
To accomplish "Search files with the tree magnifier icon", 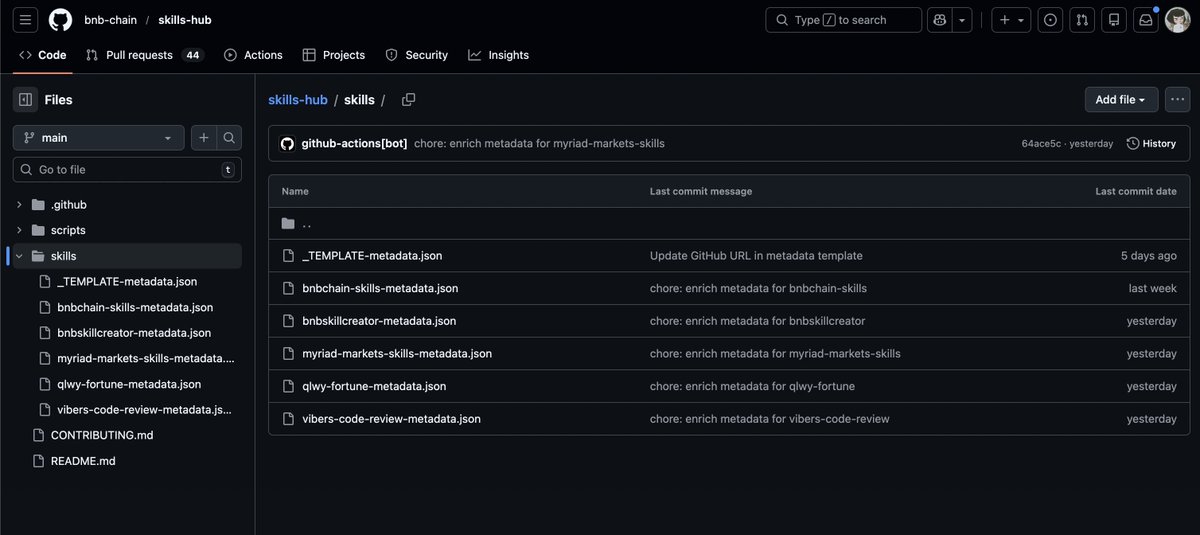I will tap(229, 138).
